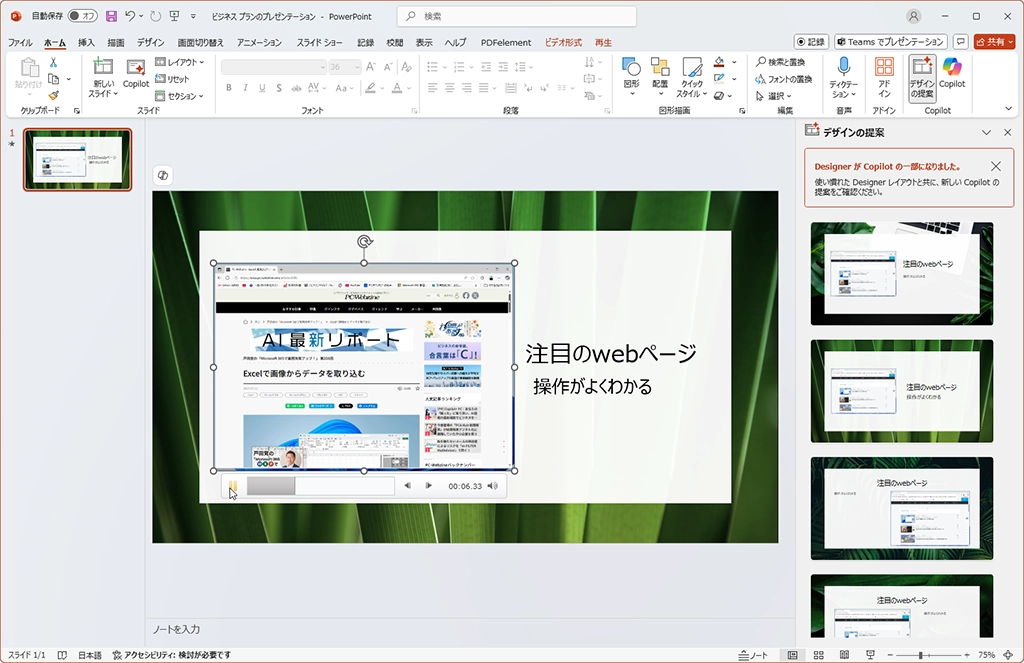Choose the third design suggestion thumbnail
The height and width of the screenshot is (663, 1024).
(x=902, y=508)
